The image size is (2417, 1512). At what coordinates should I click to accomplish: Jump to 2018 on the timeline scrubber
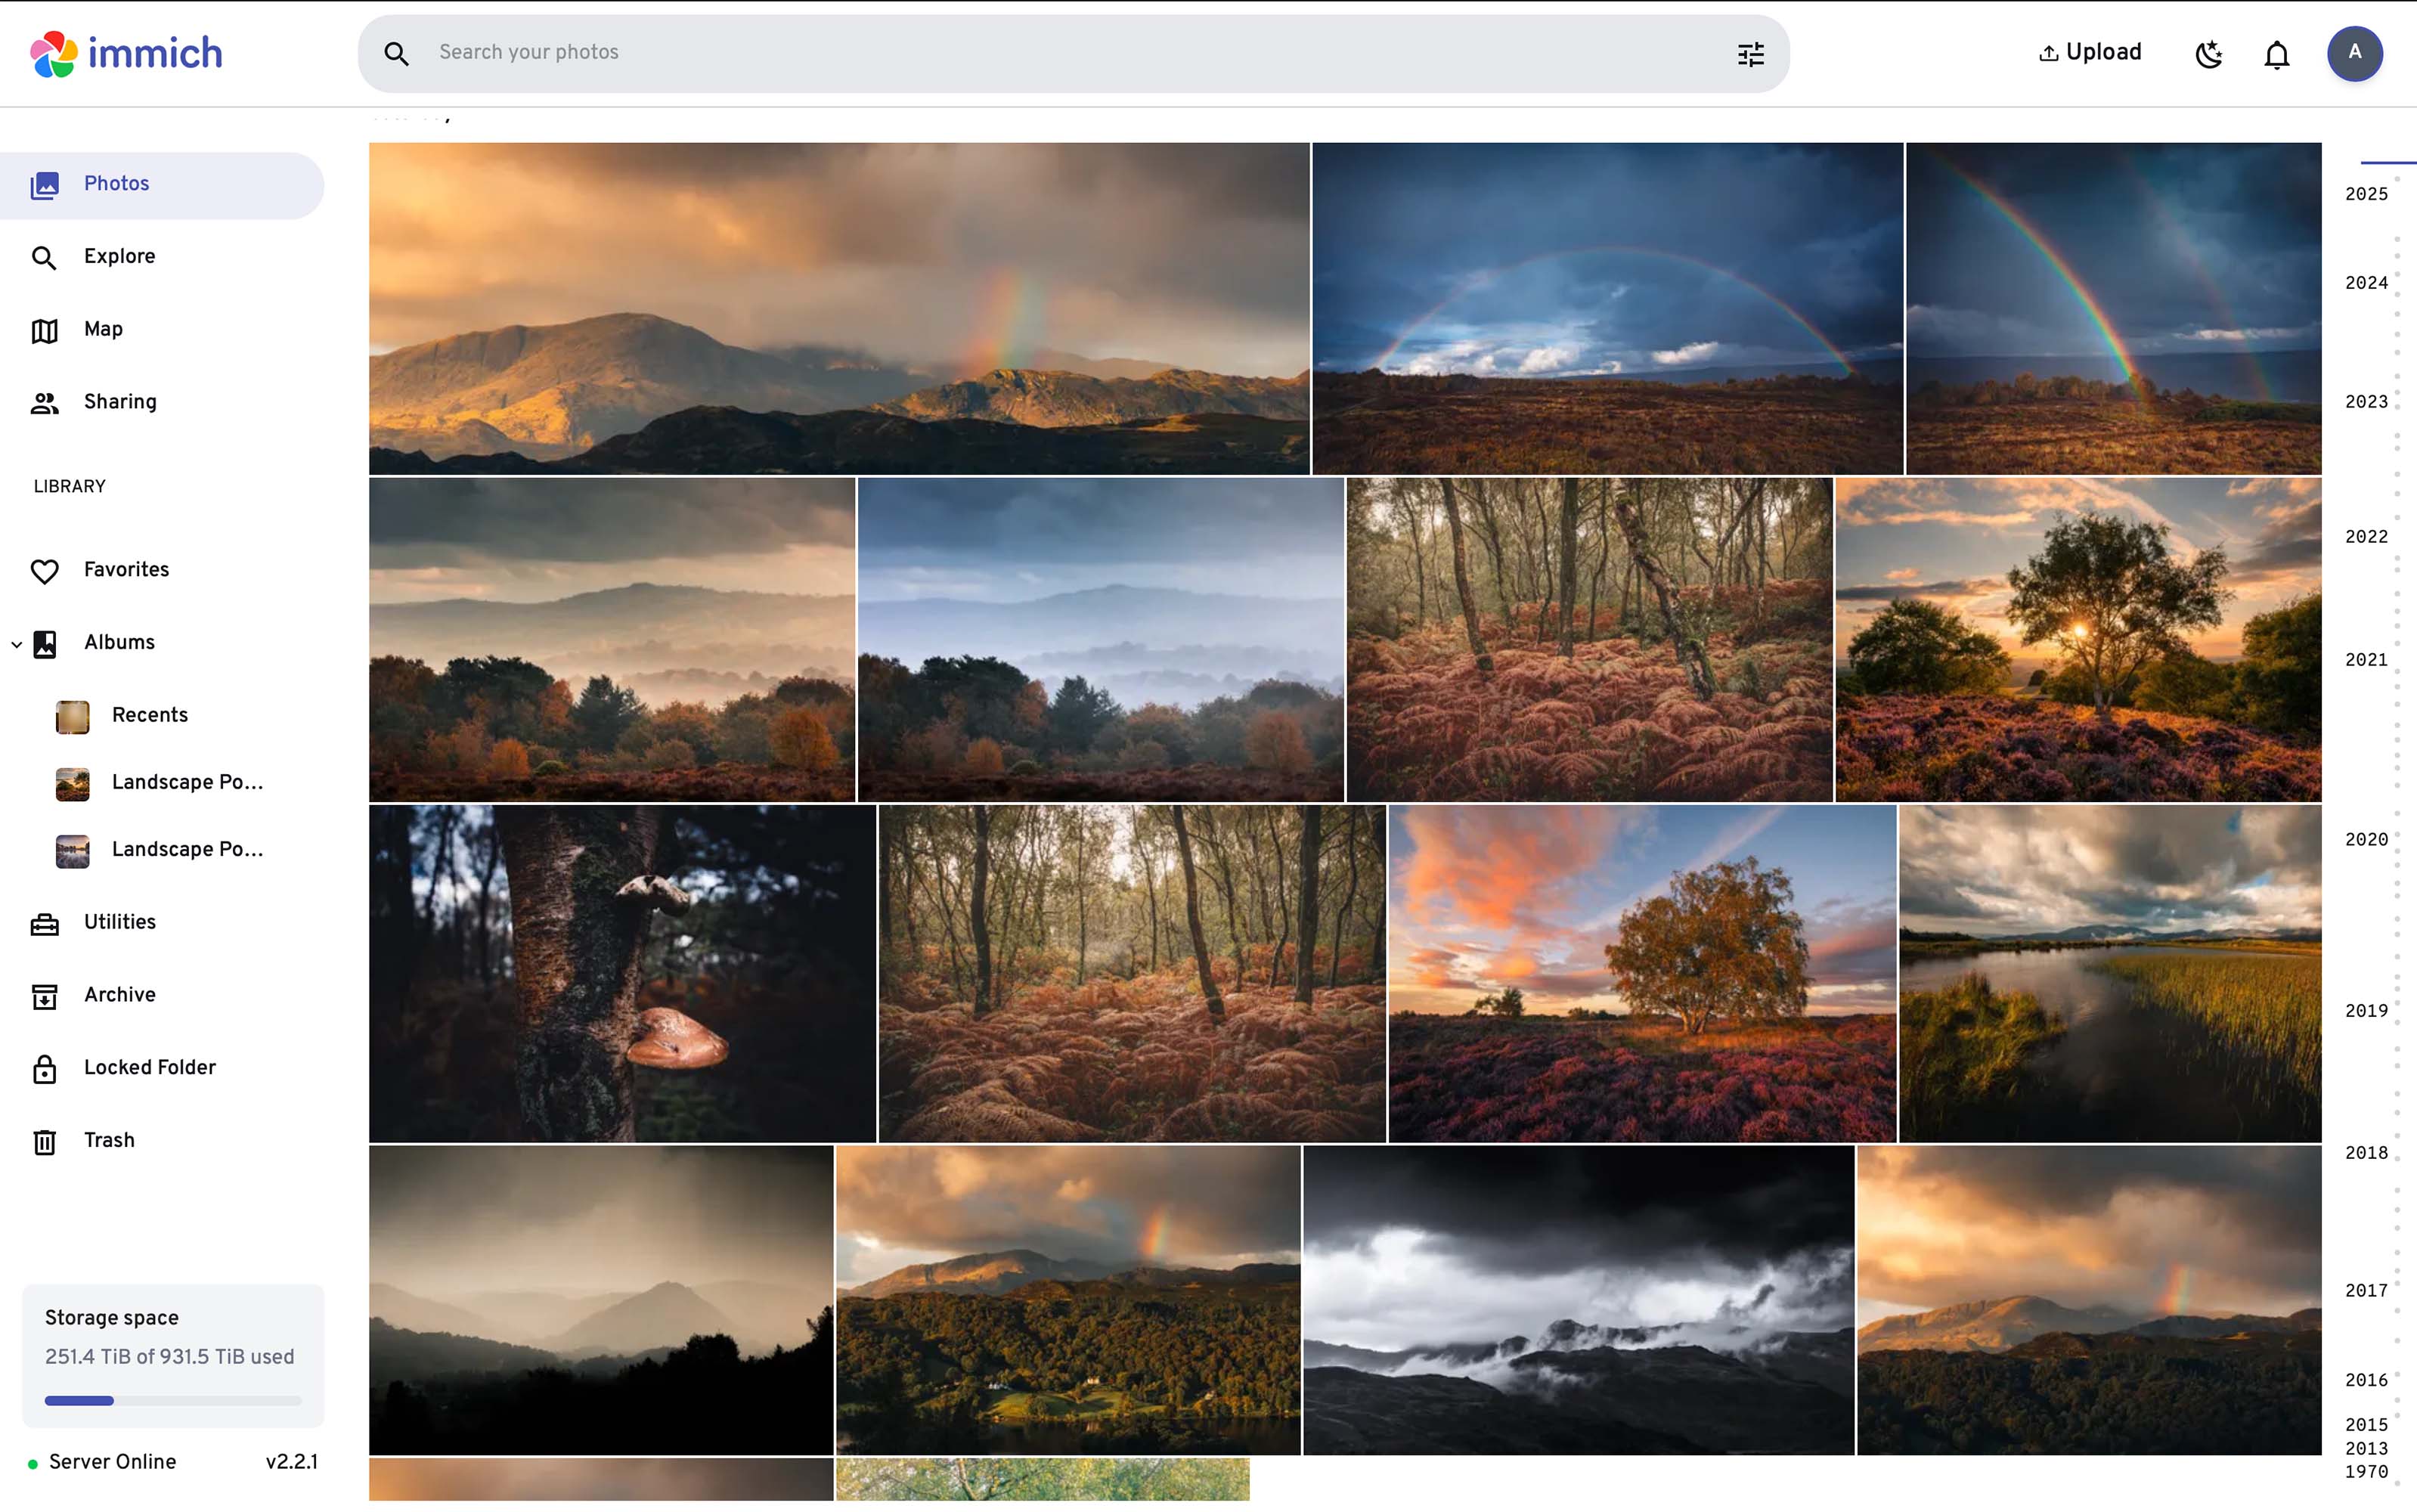coord(2365,1153)
